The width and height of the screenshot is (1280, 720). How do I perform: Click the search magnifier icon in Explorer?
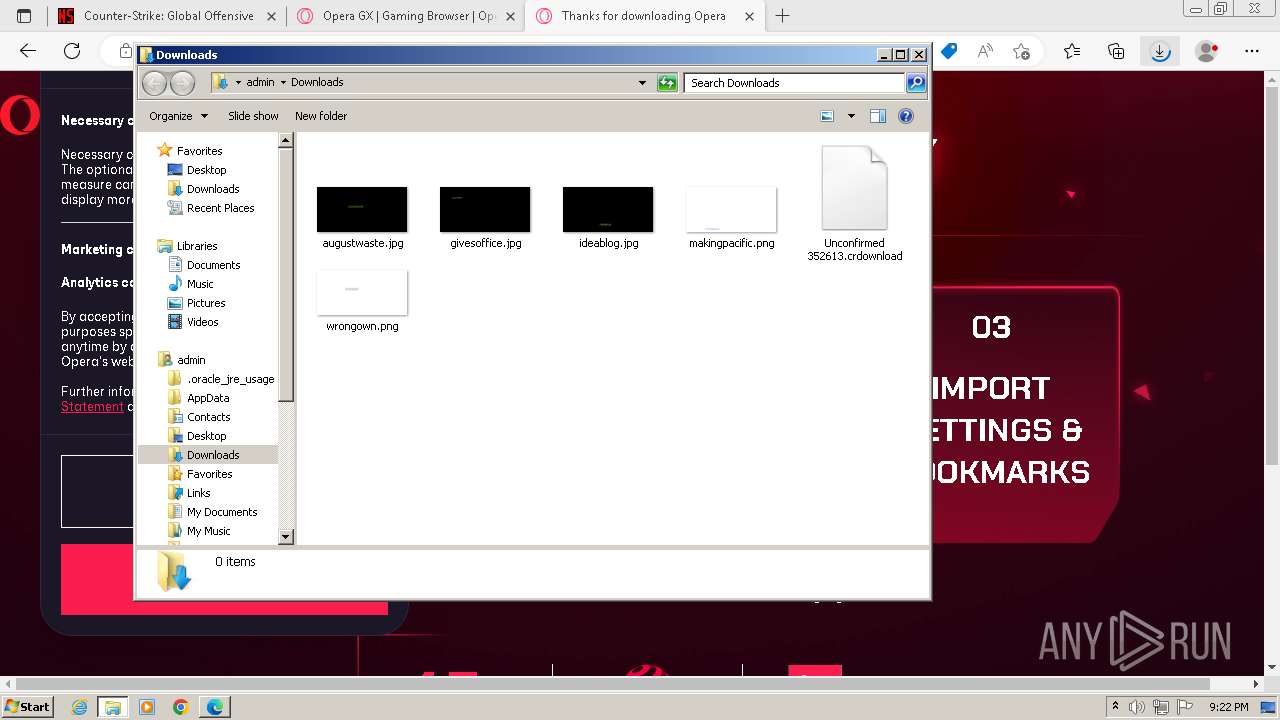[916, 83]
